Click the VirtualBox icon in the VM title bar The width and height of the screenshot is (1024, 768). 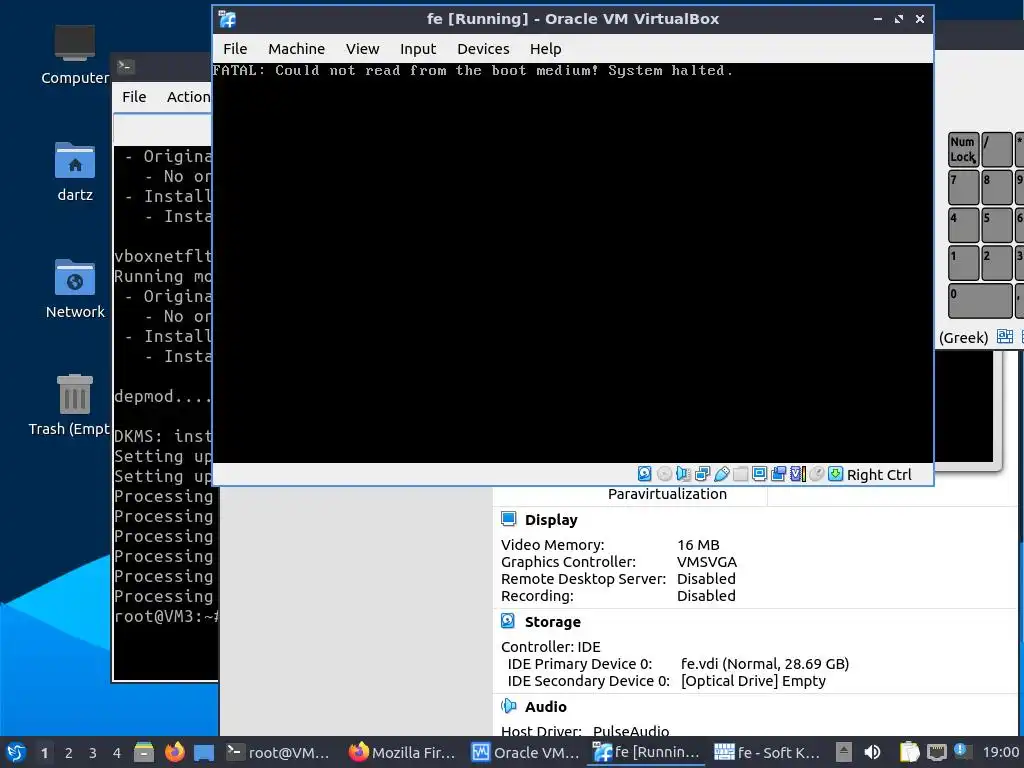tap(227, 19)
